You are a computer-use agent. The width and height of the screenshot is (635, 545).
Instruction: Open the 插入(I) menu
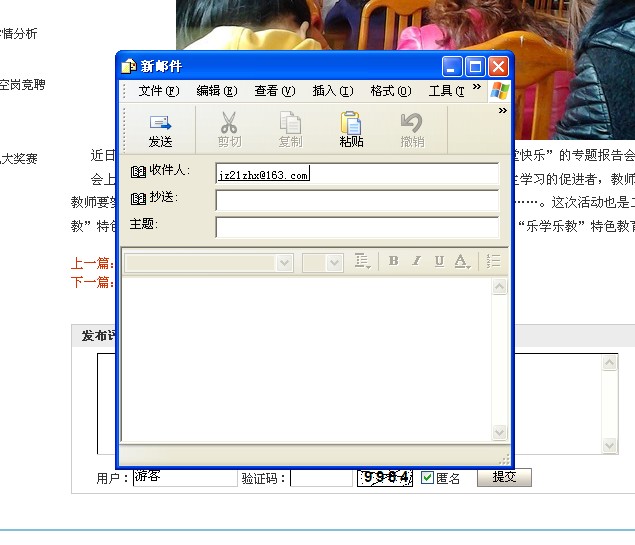(x=332, y=91)
